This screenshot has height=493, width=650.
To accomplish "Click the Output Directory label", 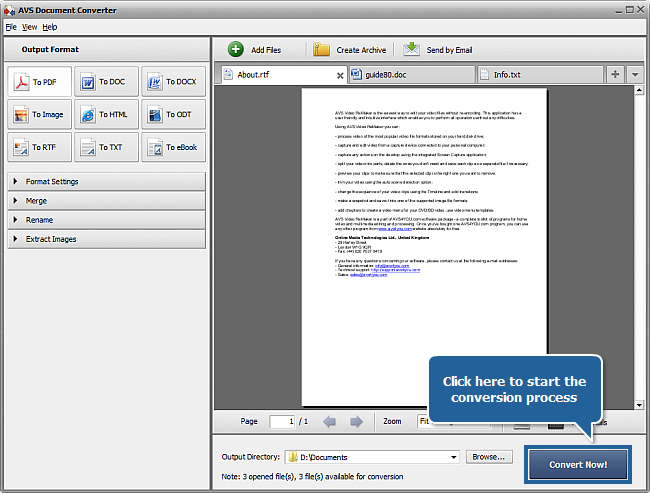I will pyautogui.click(x=251, y=457).
